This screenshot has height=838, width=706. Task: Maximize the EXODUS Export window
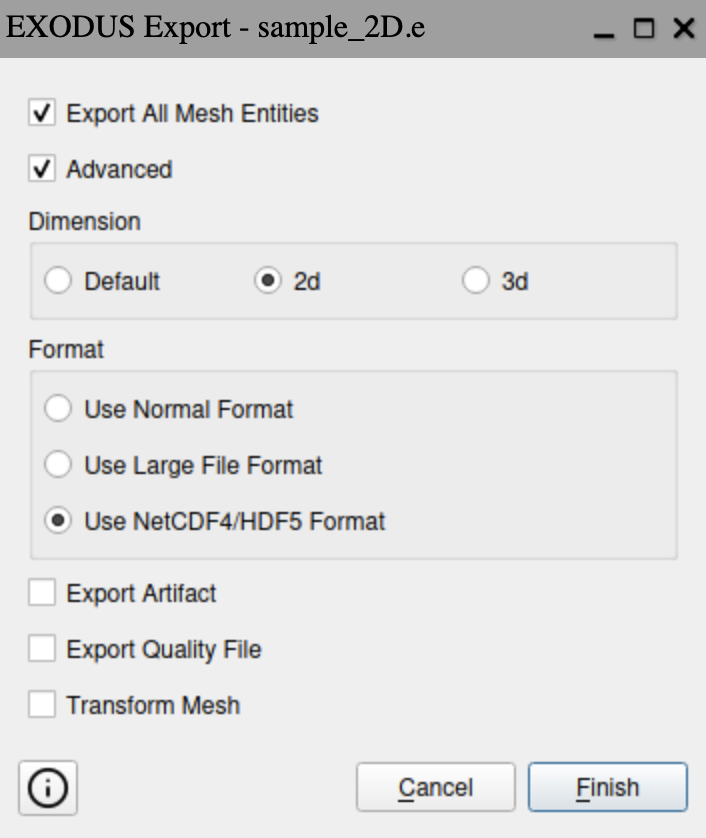[644, 29]
